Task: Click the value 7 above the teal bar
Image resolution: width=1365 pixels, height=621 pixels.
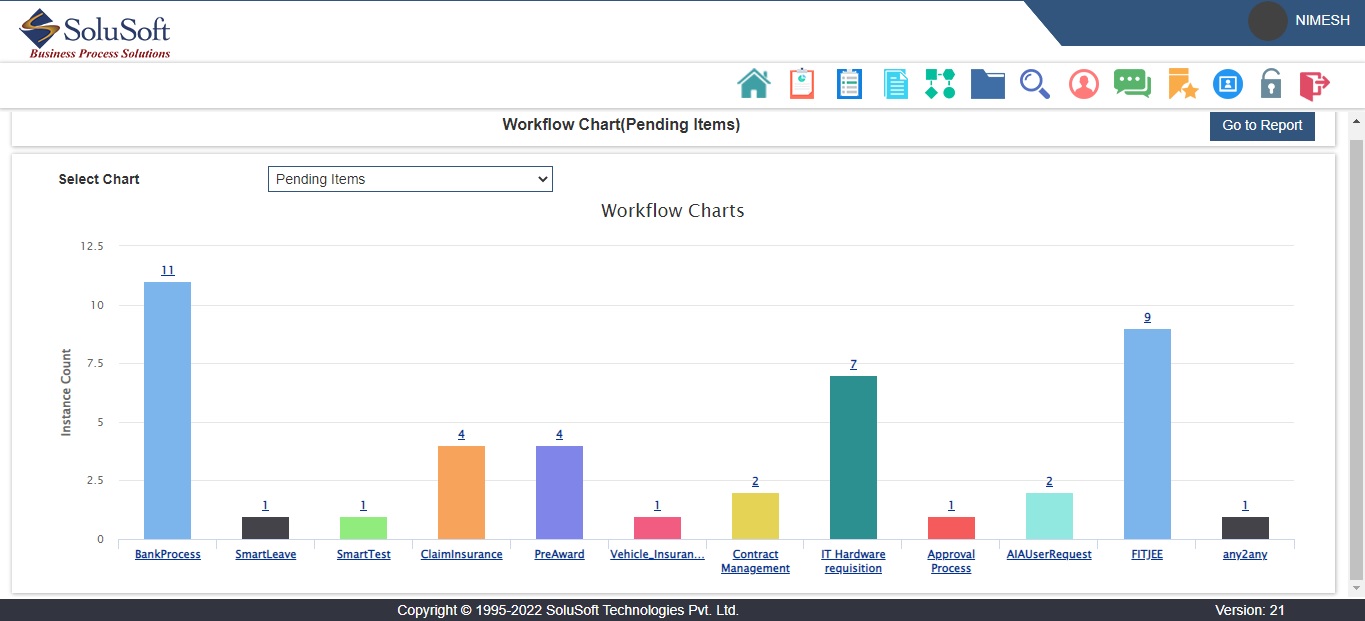Action: click(853, 365)
